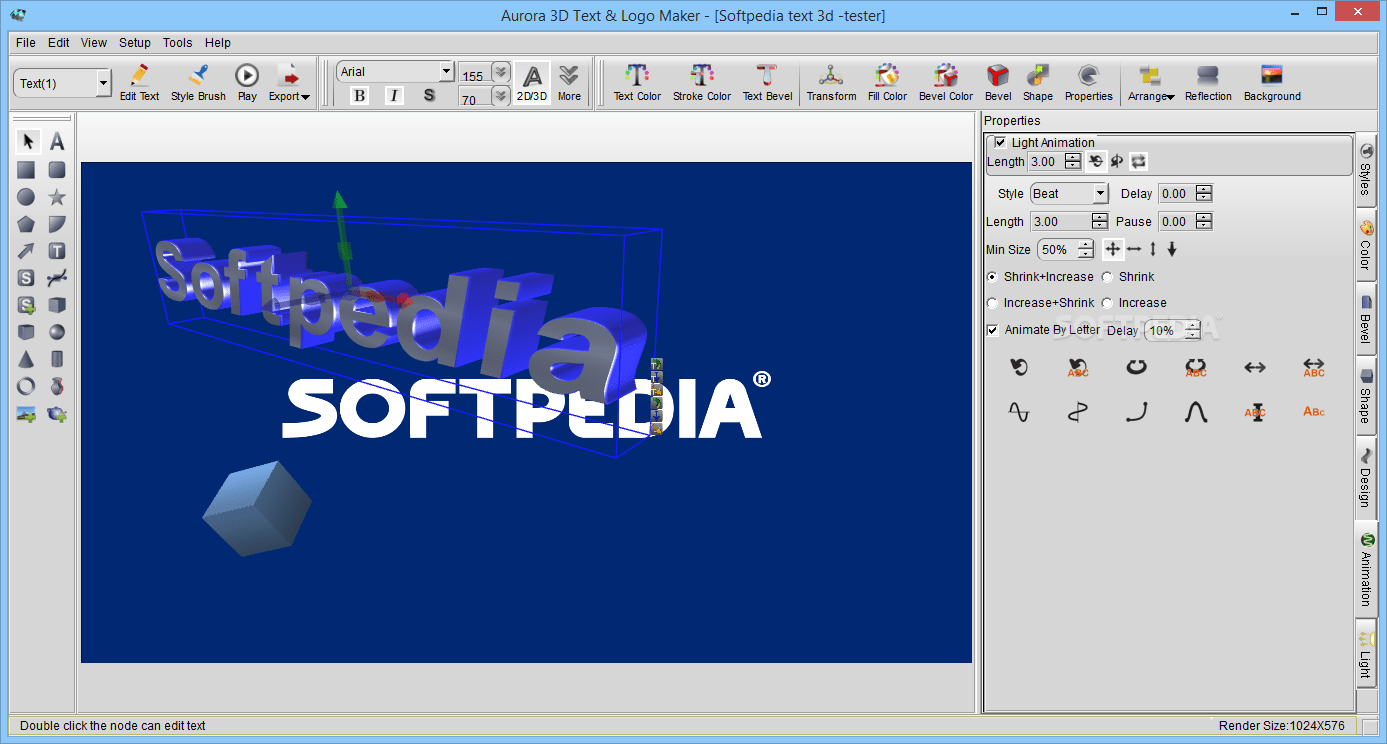Viewport: 1387px width, 744px height.
Task: Pick the star shape tool
Action: pyautogui.click(x=57, y=197)
